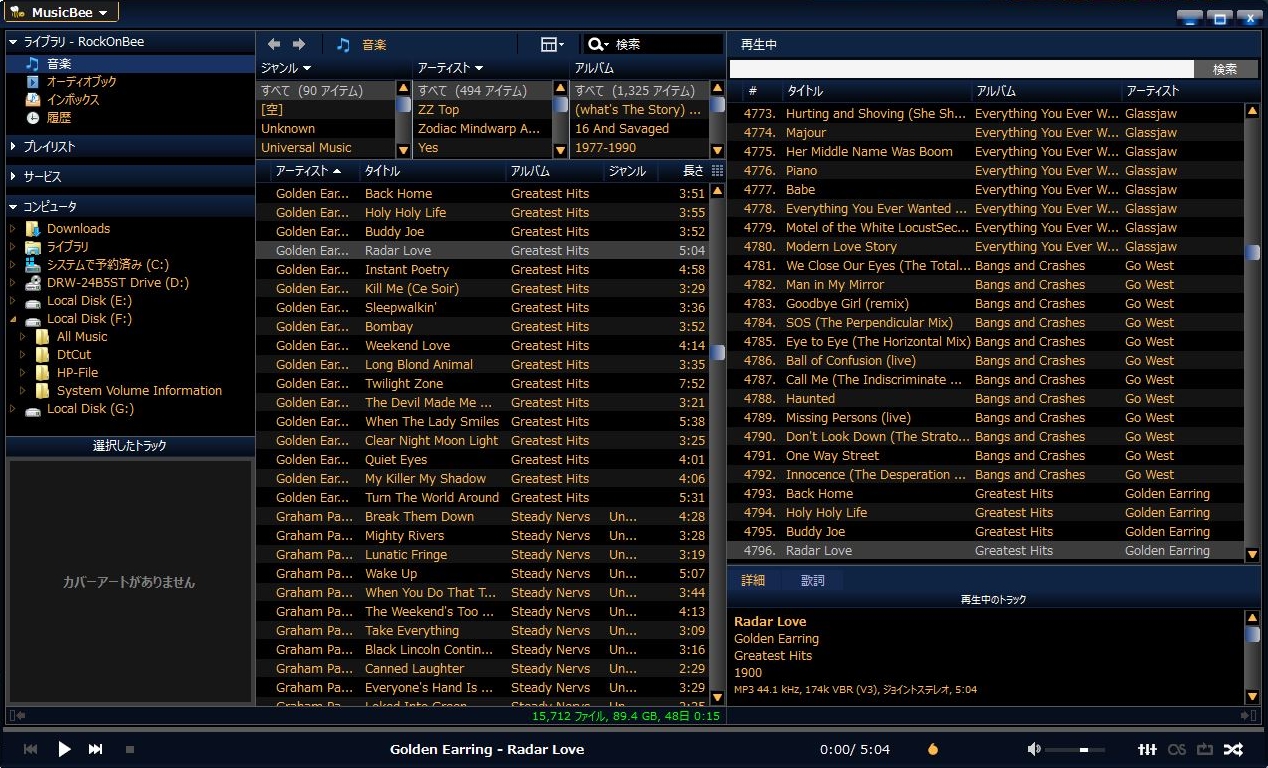The height and width of the screenshot is (768, 1268).
Task: Select System Volume Information folder
Action: 139,390
